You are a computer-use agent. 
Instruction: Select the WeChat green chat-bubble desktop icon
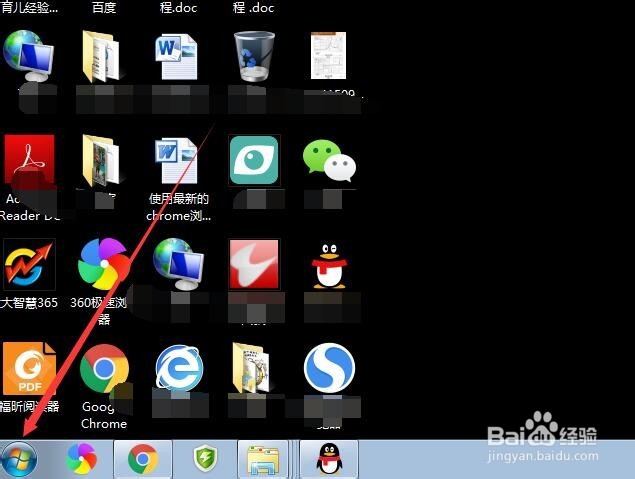[x=329, y=160]
